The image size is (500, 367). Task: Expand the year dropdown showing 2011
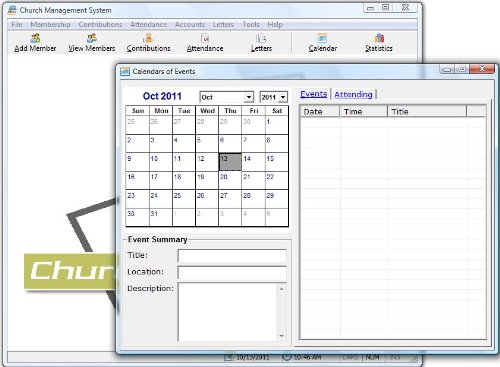283,97
